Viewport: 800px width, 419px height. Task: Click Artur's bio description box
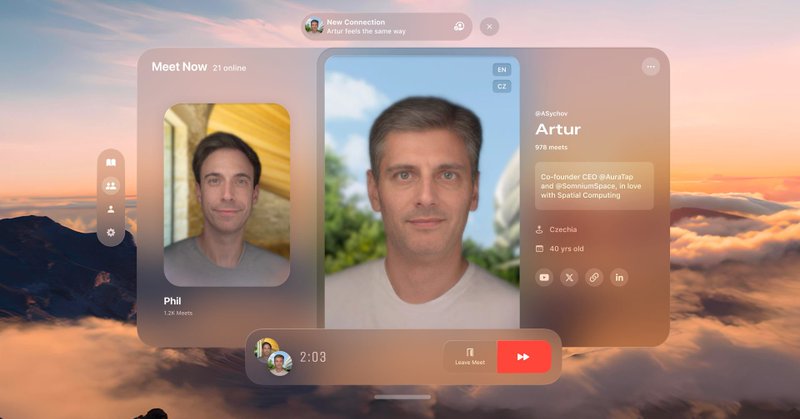(x=594, y=186)
